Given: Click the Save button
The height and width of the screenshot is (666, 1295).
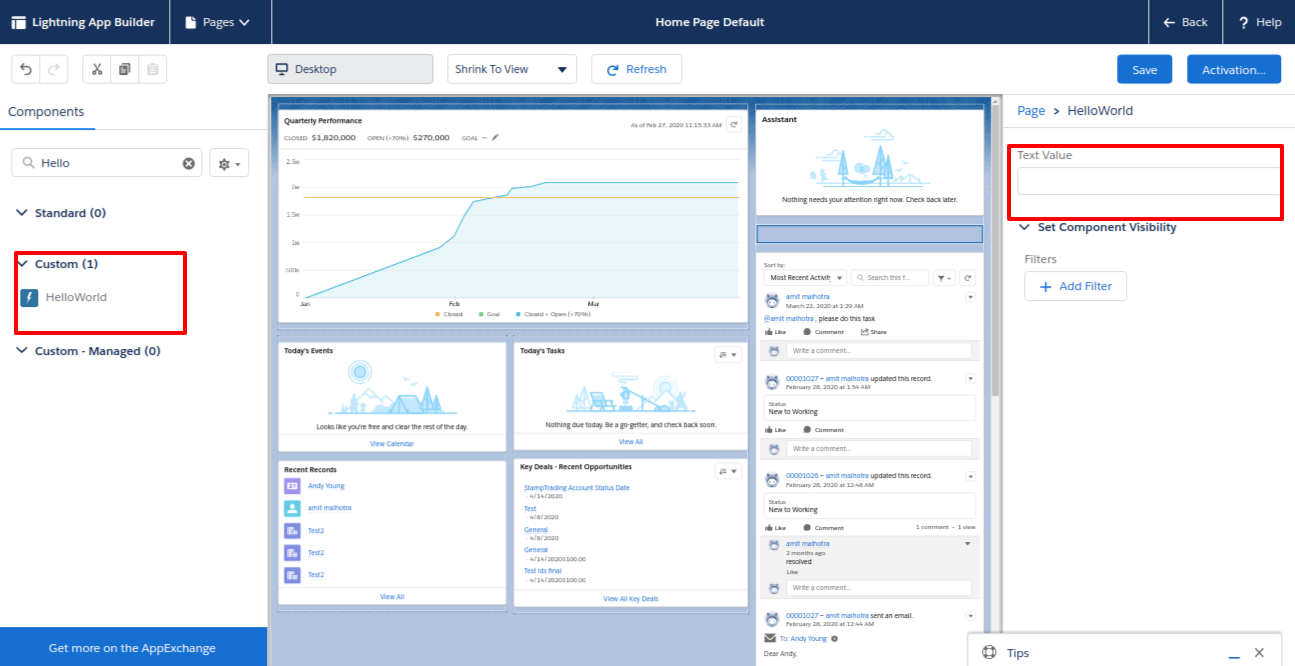Looking at the screenshot, I should [1144, 69].
